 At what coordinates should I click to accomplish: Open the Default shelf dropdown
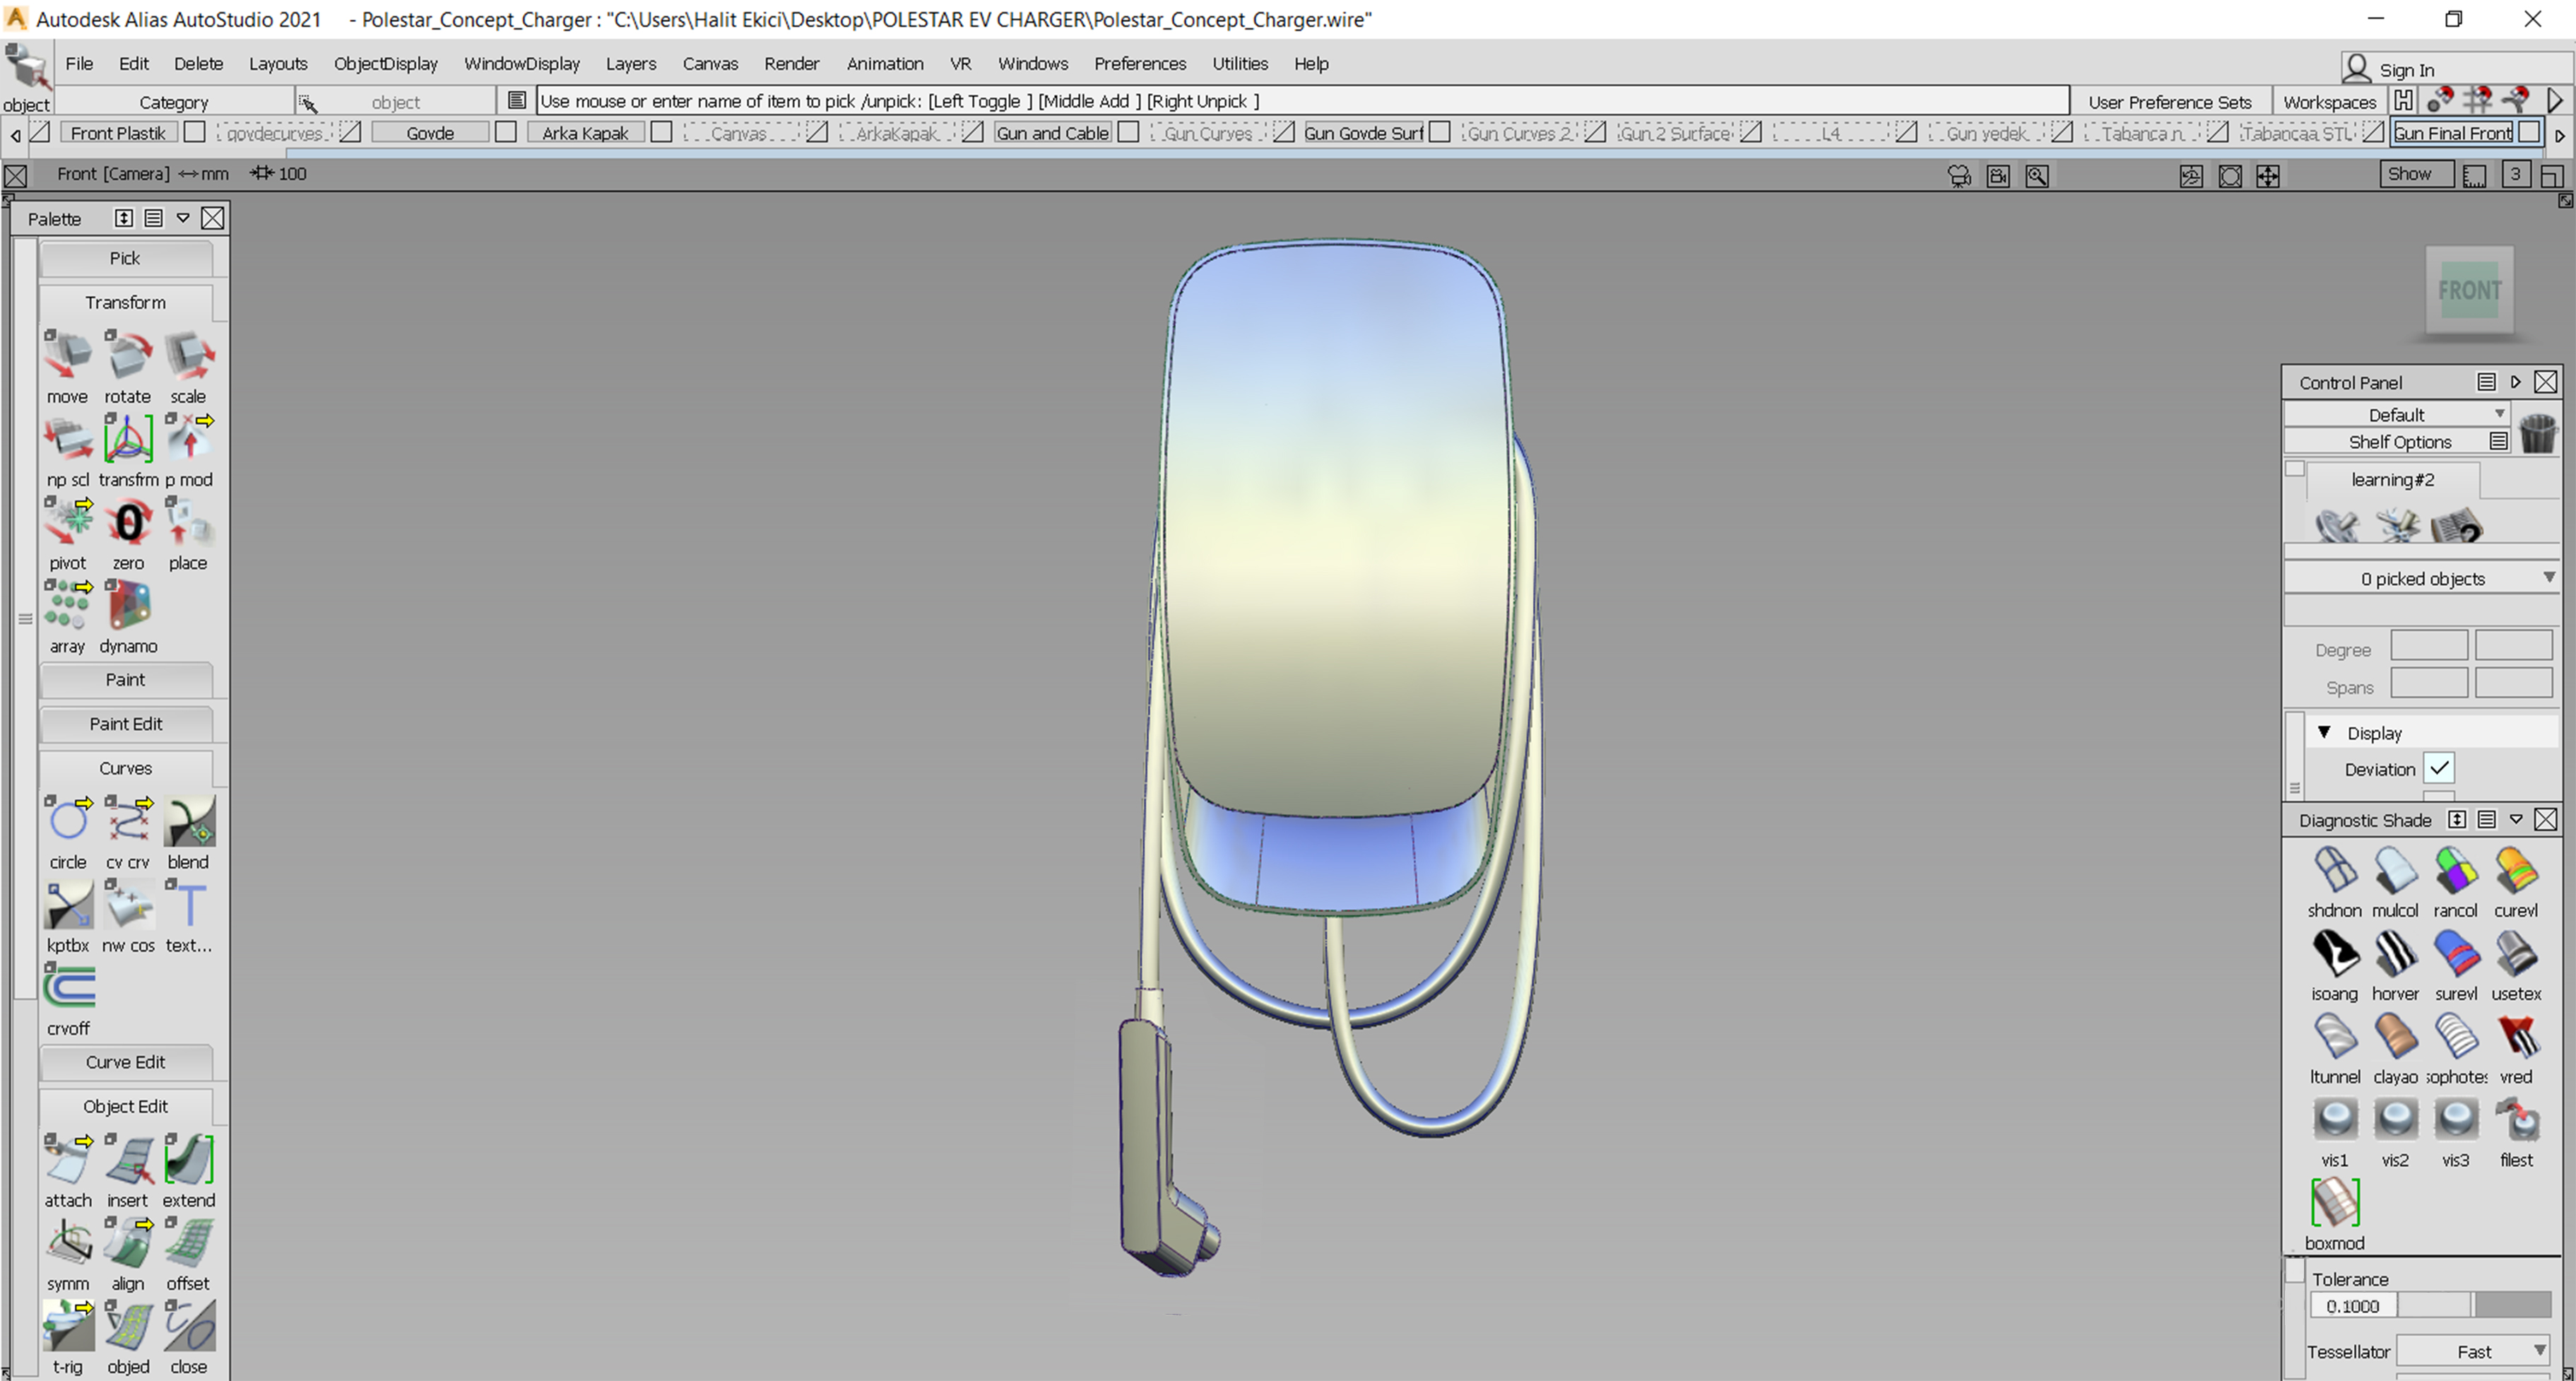[x=2397, y=413]
